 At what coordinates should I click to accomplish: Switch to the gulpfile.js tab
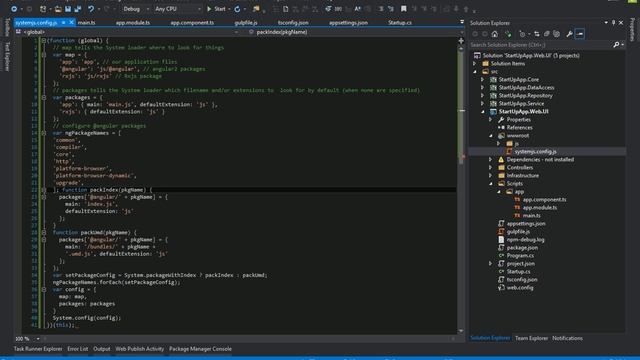[x=246, y=22]
